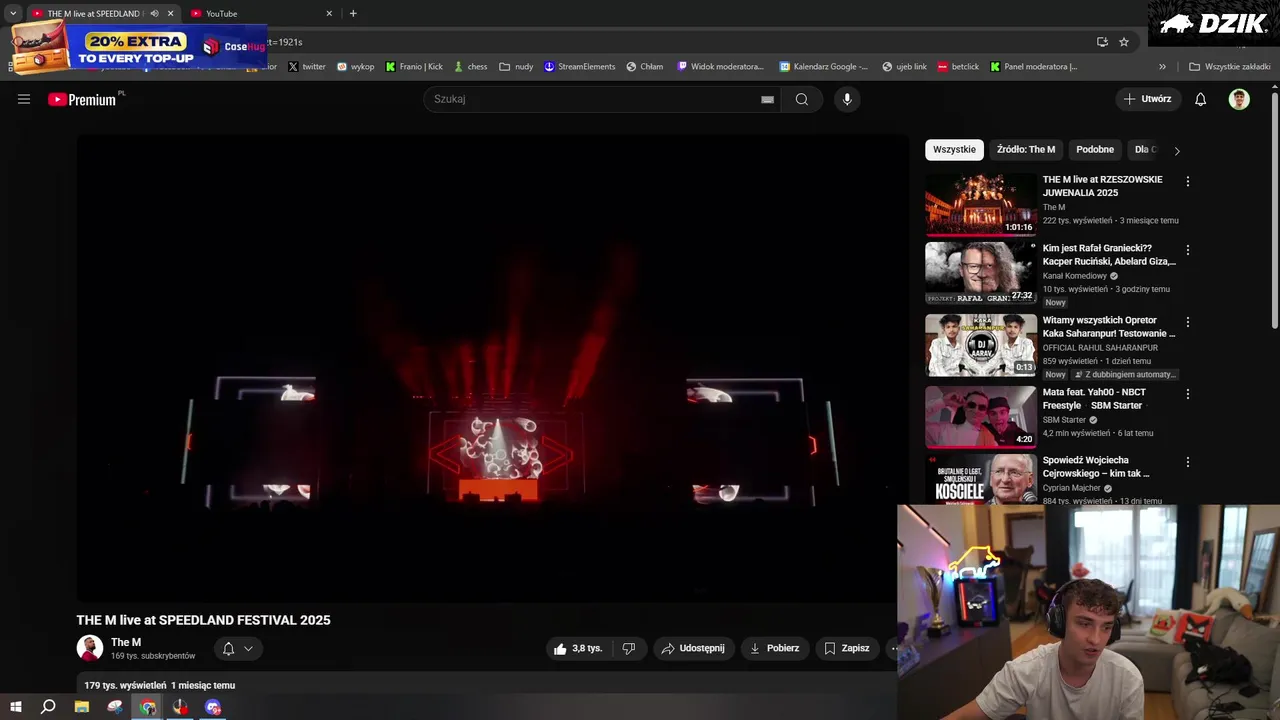The height and width of the screenshot is (720, 1280).
Task: Open the wykop bookmark
Action: (x=355, y=67)
